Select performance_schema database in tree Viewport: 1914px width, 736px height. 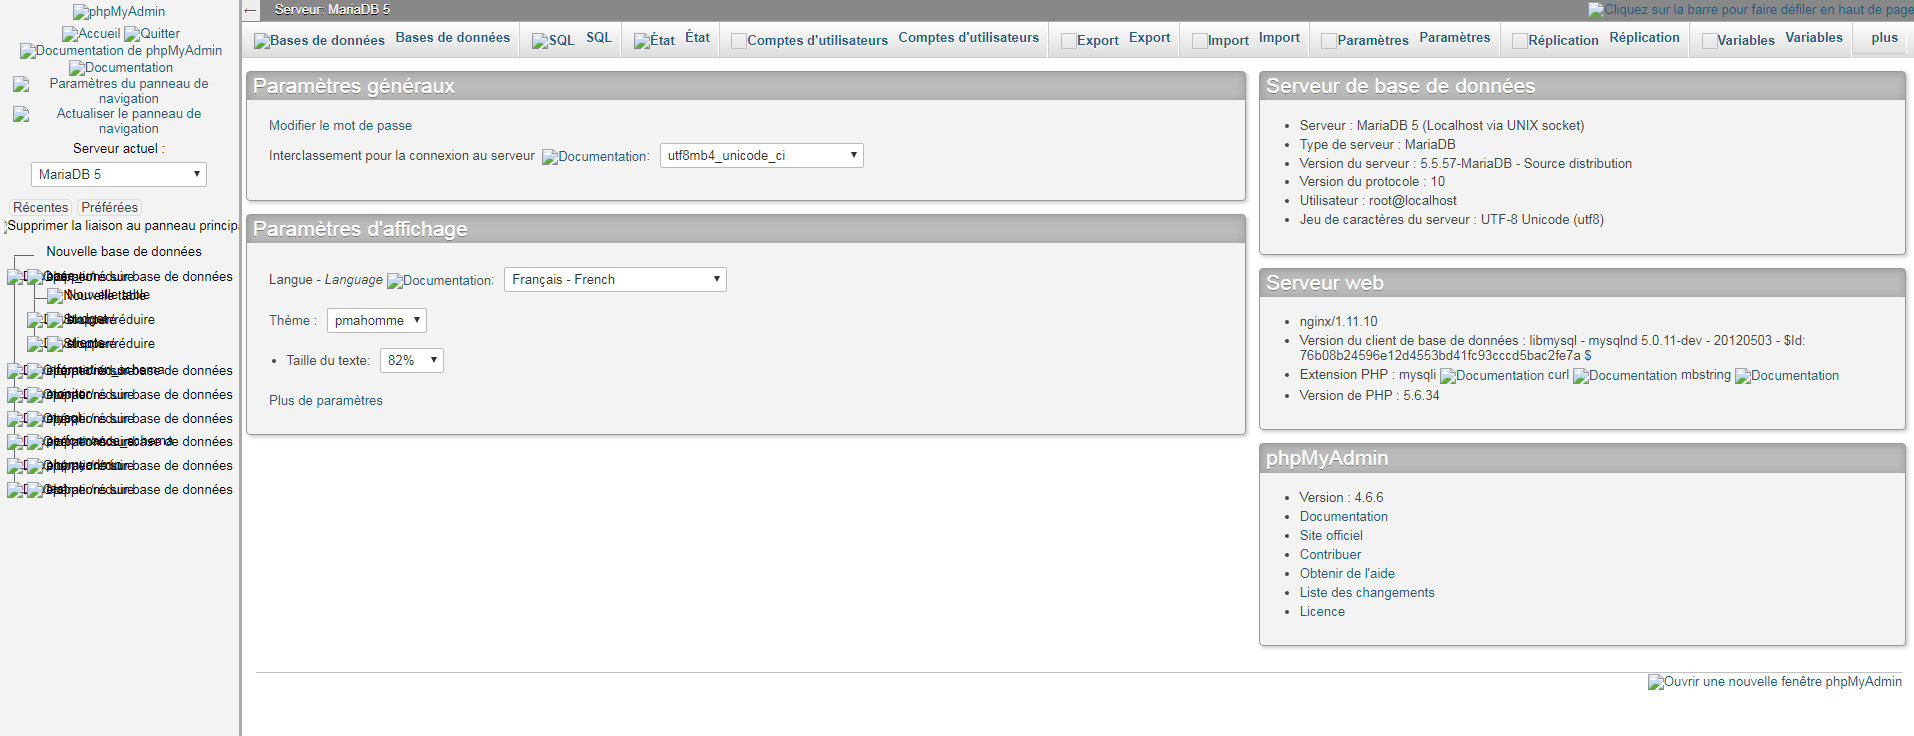coord(108,442)
